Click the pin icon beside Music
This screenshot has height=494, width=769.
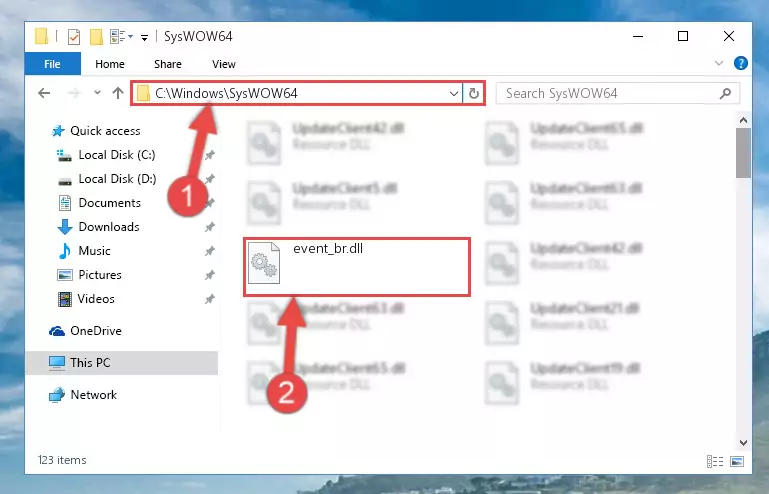coord(209,251)
